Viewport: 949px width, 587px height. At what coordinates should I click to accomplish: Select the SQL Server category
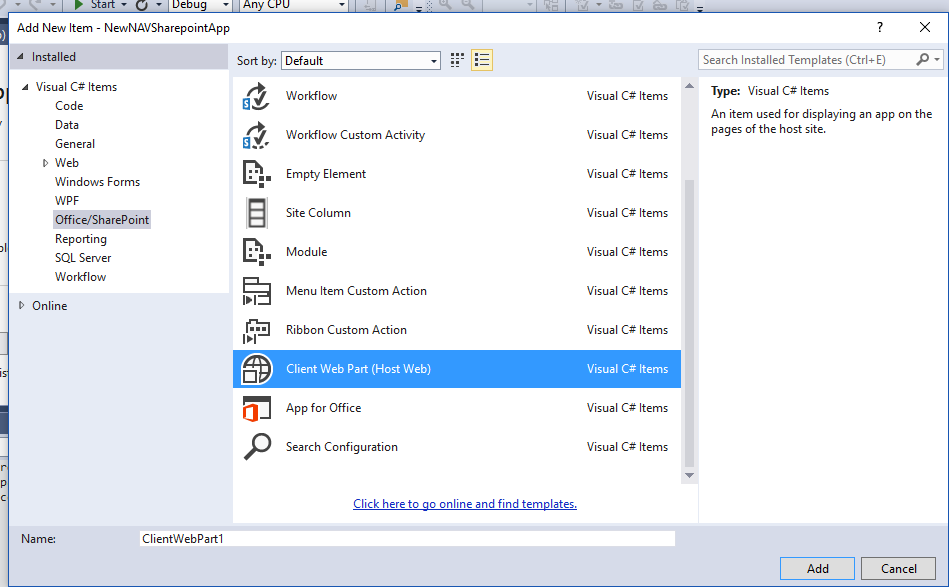click(x=83, y=258)
